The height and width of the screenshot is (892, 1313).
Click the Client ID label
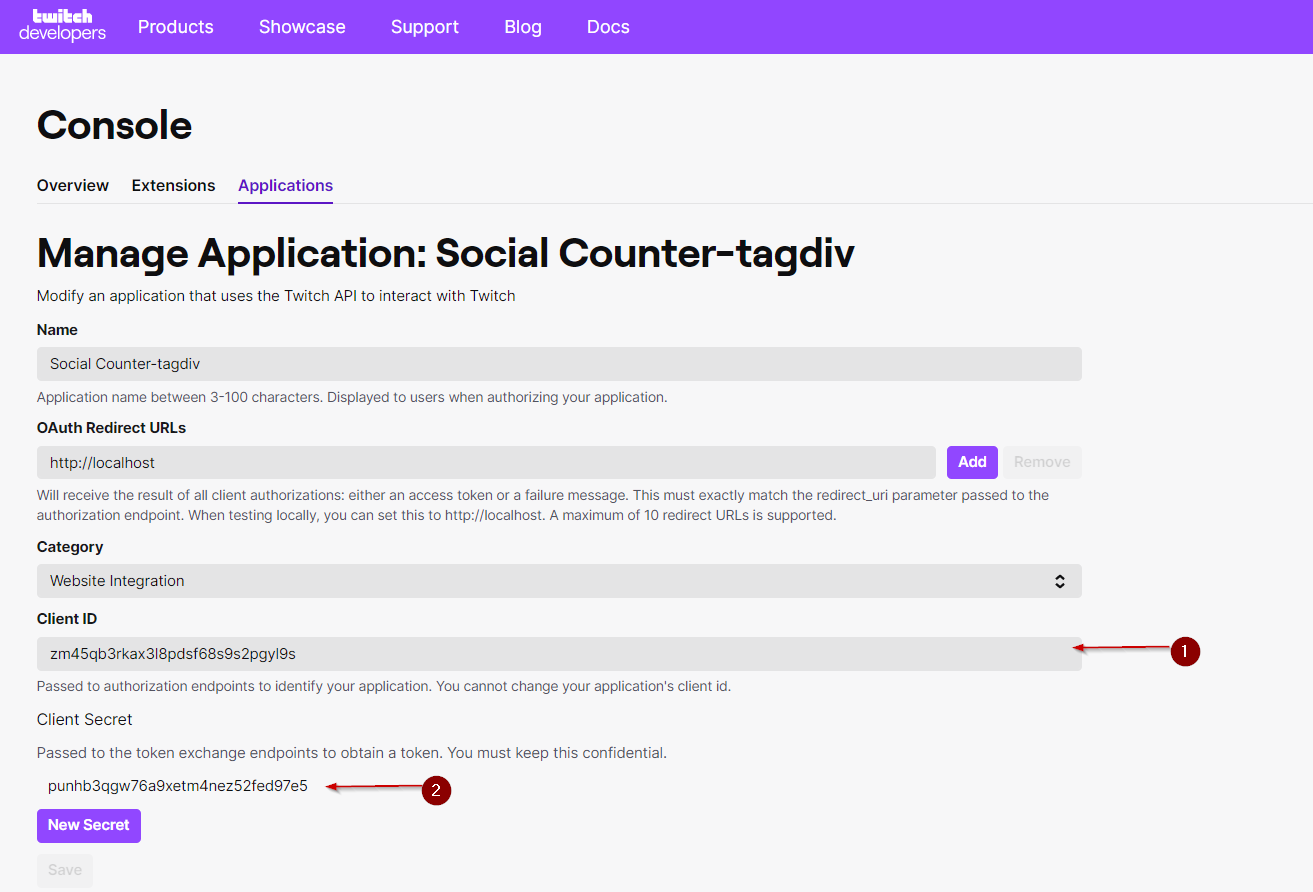click(x=67, y=619)
